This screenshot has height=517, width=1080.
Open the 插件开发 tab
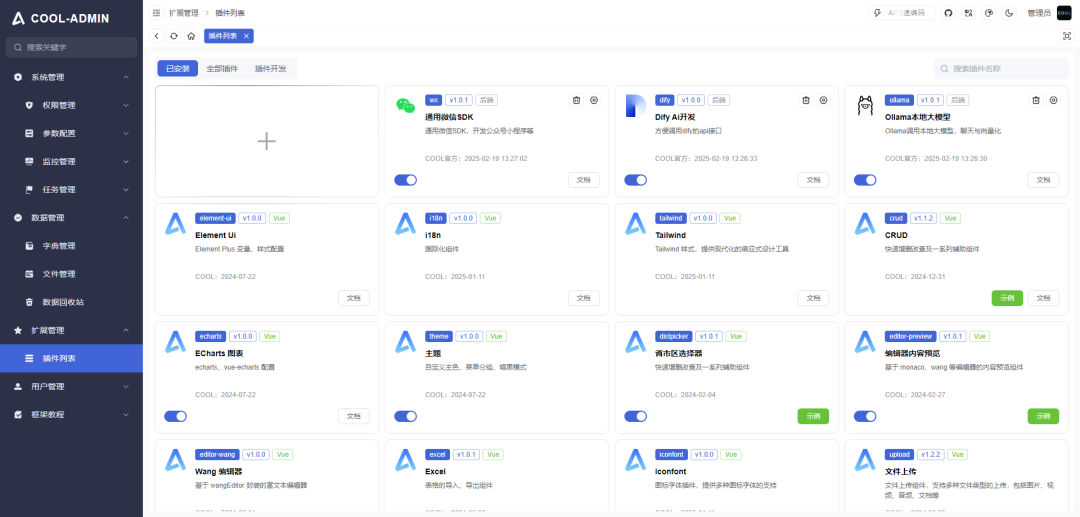tap(270, 68)
